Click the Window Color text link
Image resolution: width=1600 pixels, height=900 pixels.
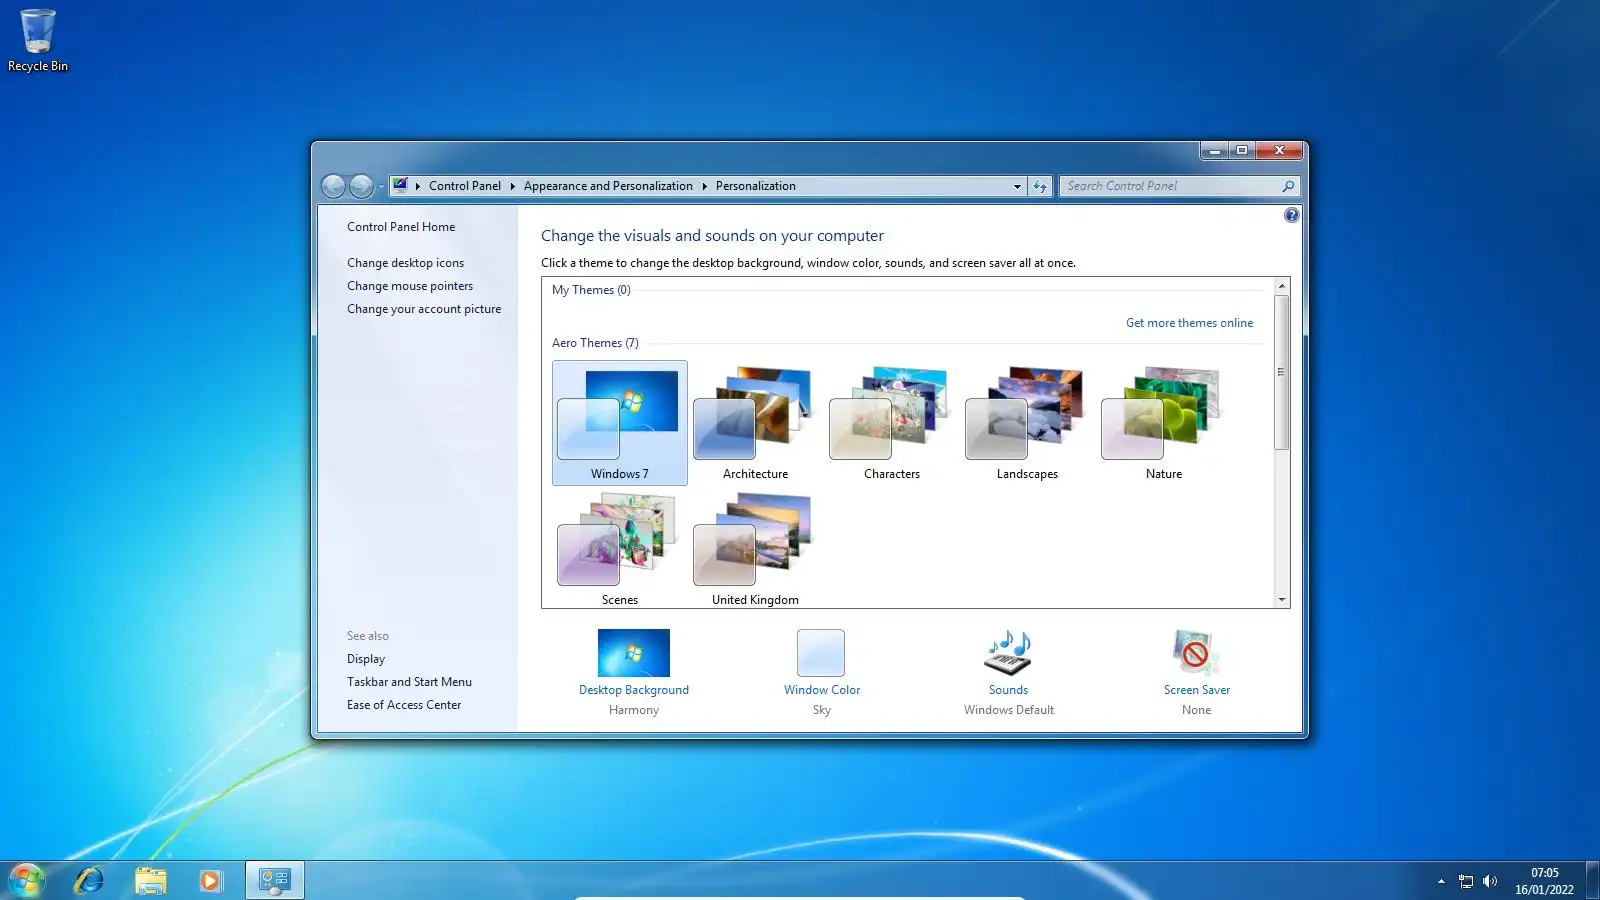pyautogui.click(x=822, y=690)
